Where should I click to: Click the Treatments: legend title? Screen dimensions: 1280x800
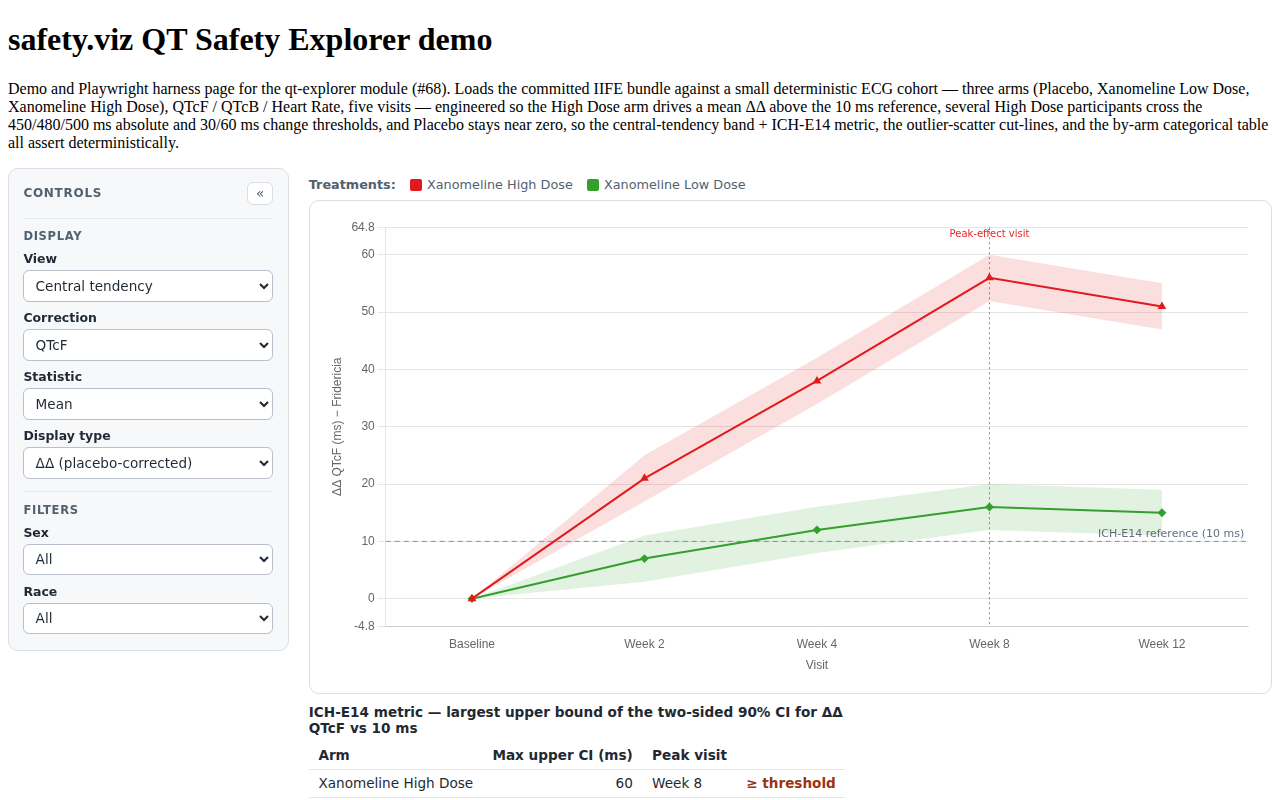(x=352, y=185)
